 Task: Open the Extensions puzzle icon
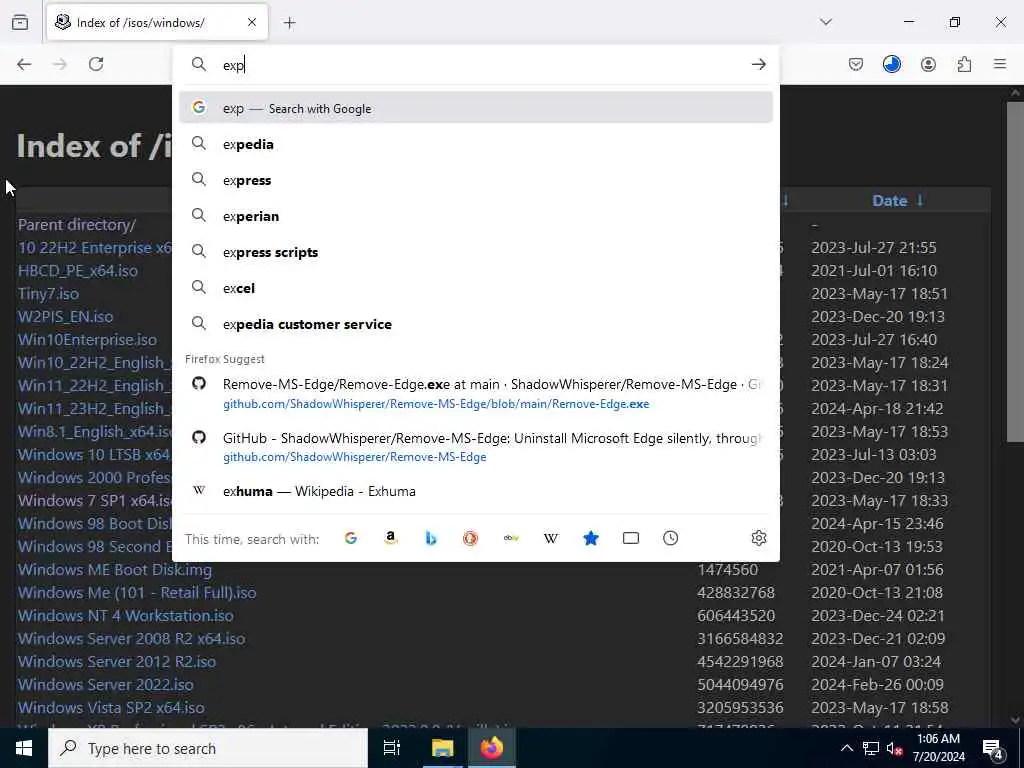pos(964,64)
